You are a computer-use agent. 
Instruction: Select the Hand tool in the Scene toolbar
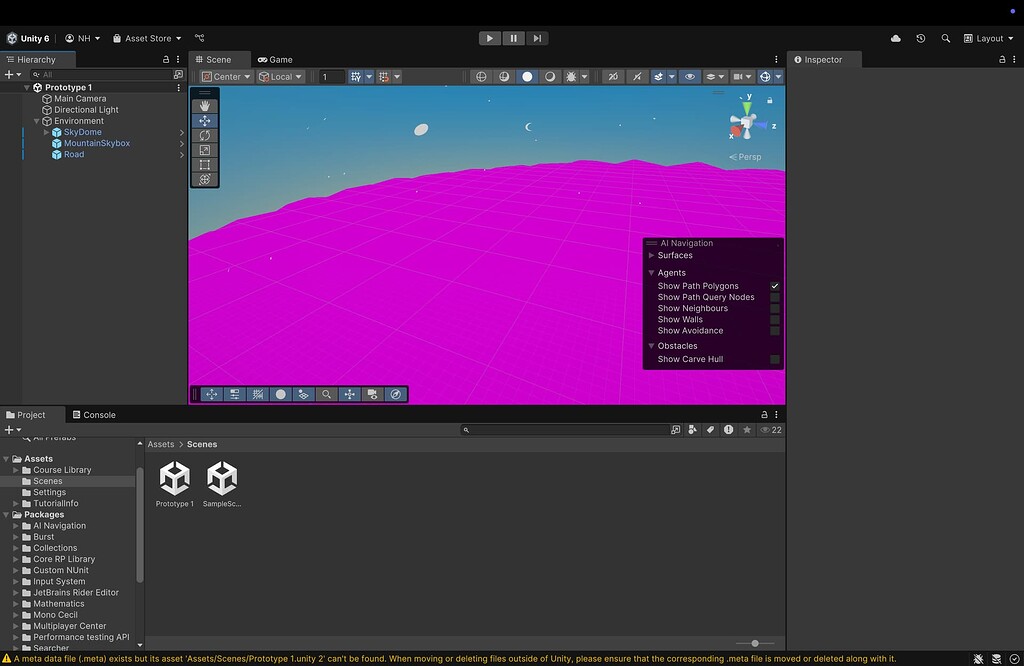tap(204, 105)
